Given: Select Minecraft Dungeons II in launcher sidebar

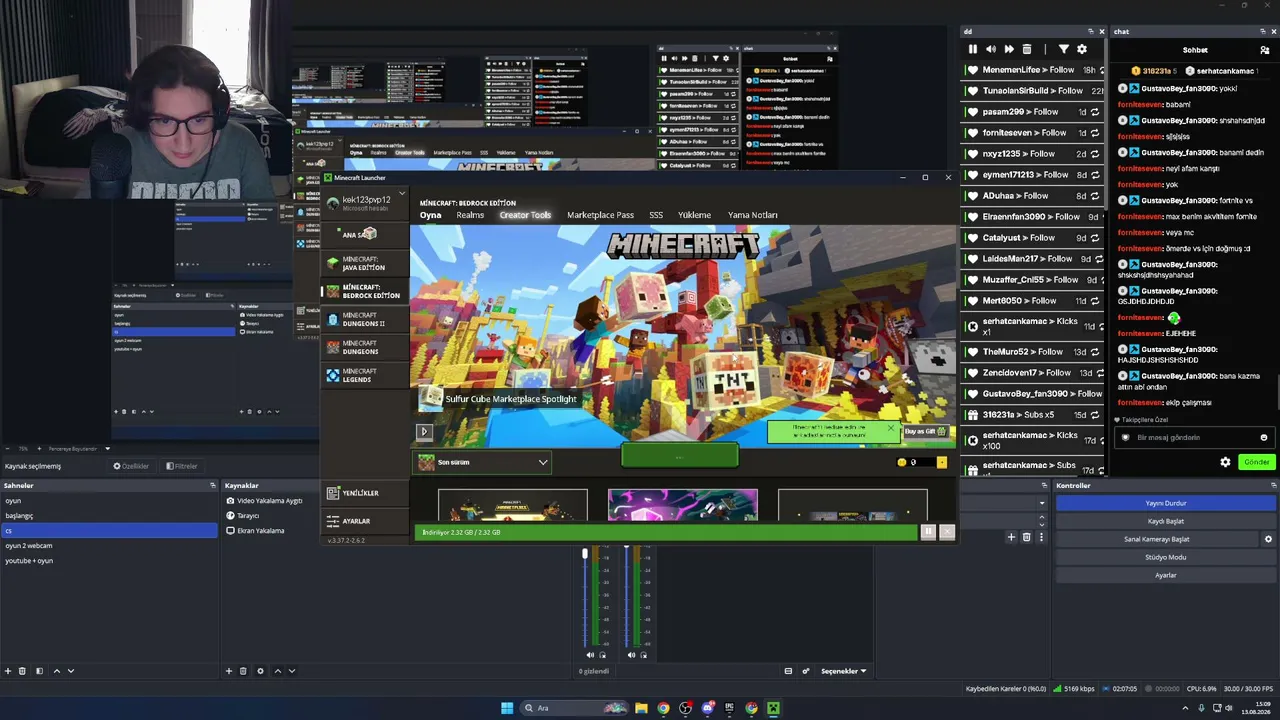Looking at the screenshot, I should point(364,320).
